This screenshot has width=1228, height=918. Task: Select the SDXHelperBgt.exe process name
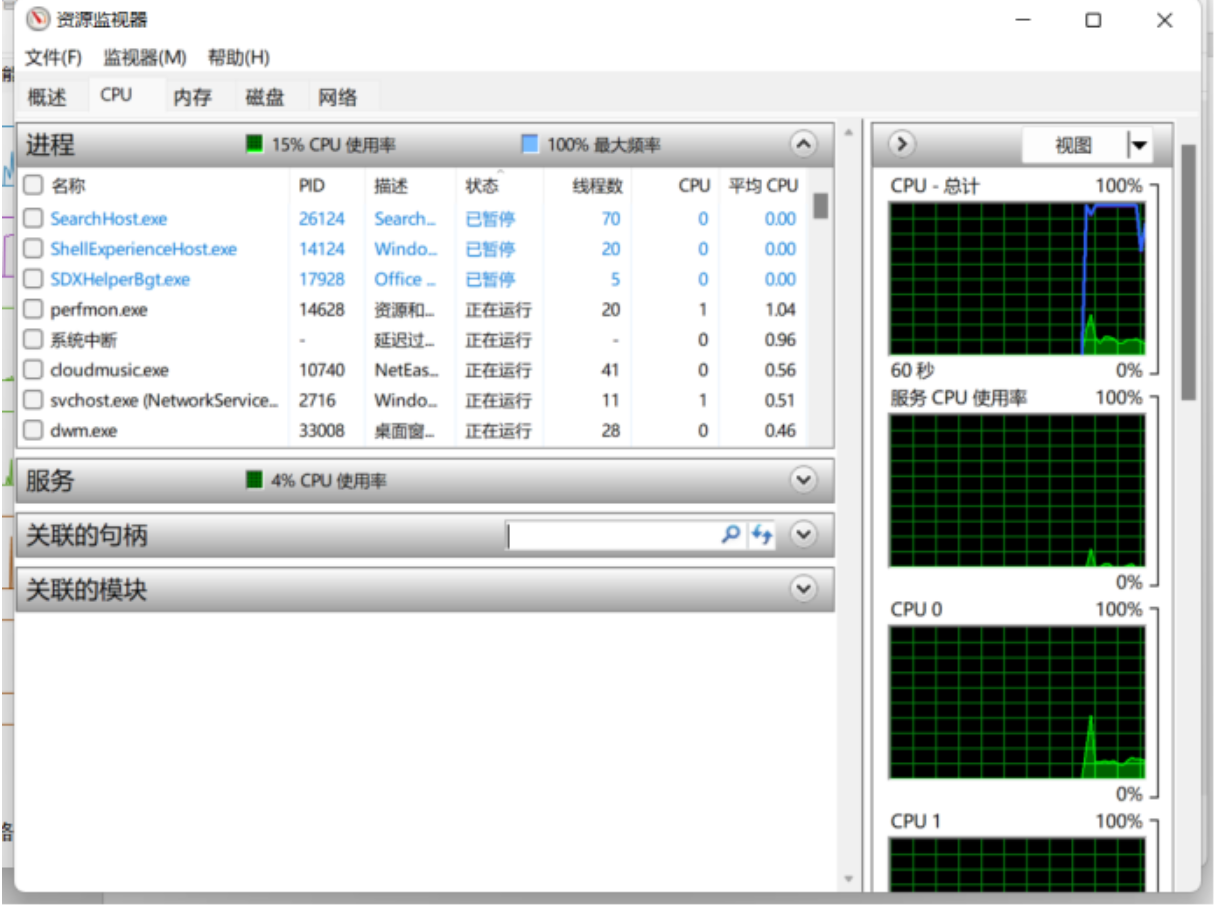(120, 279)
